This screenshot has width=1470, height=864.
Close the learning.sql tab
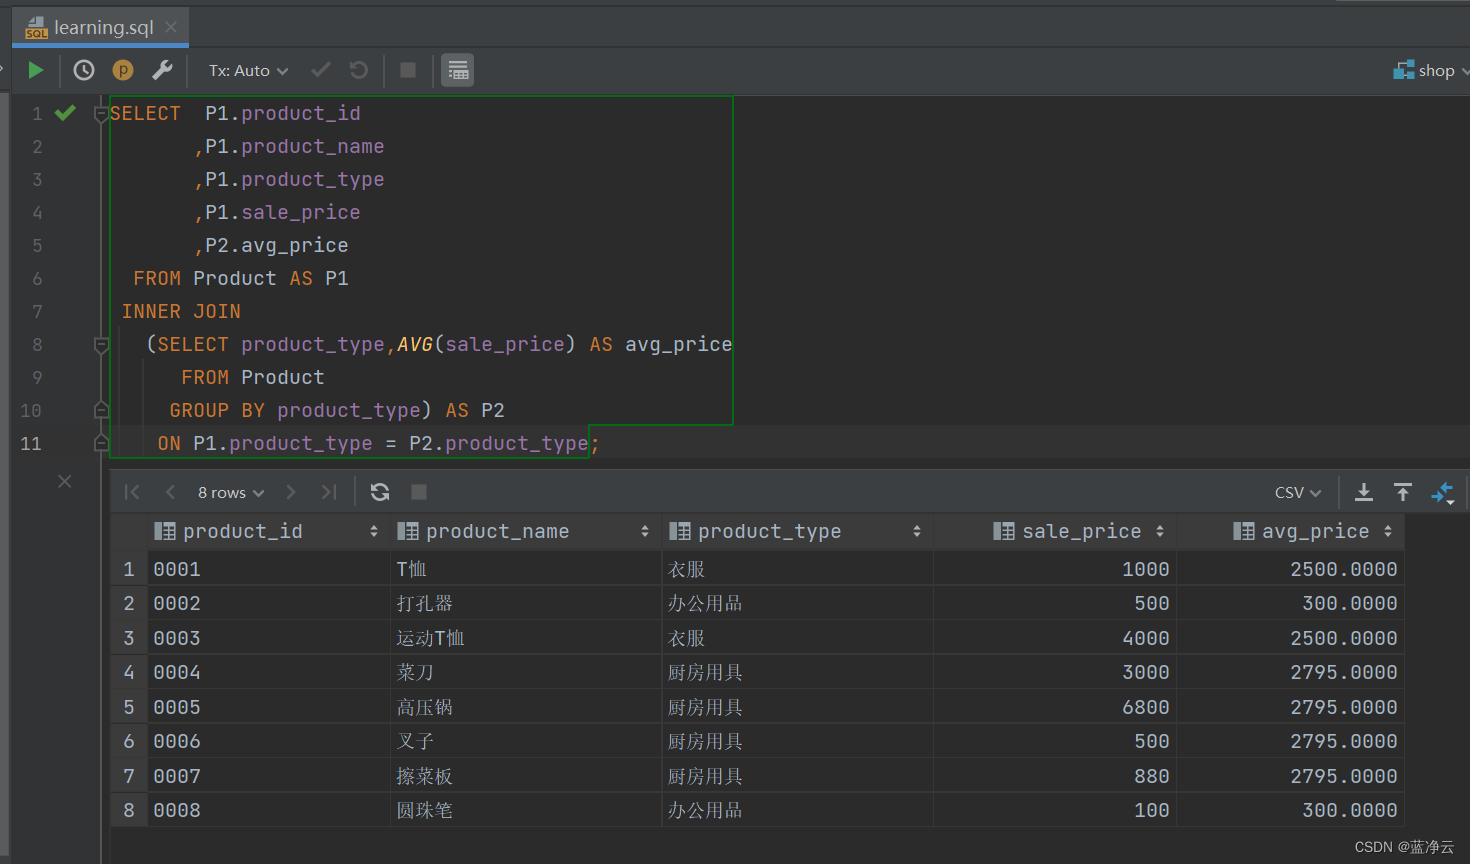tap(171, 27)
